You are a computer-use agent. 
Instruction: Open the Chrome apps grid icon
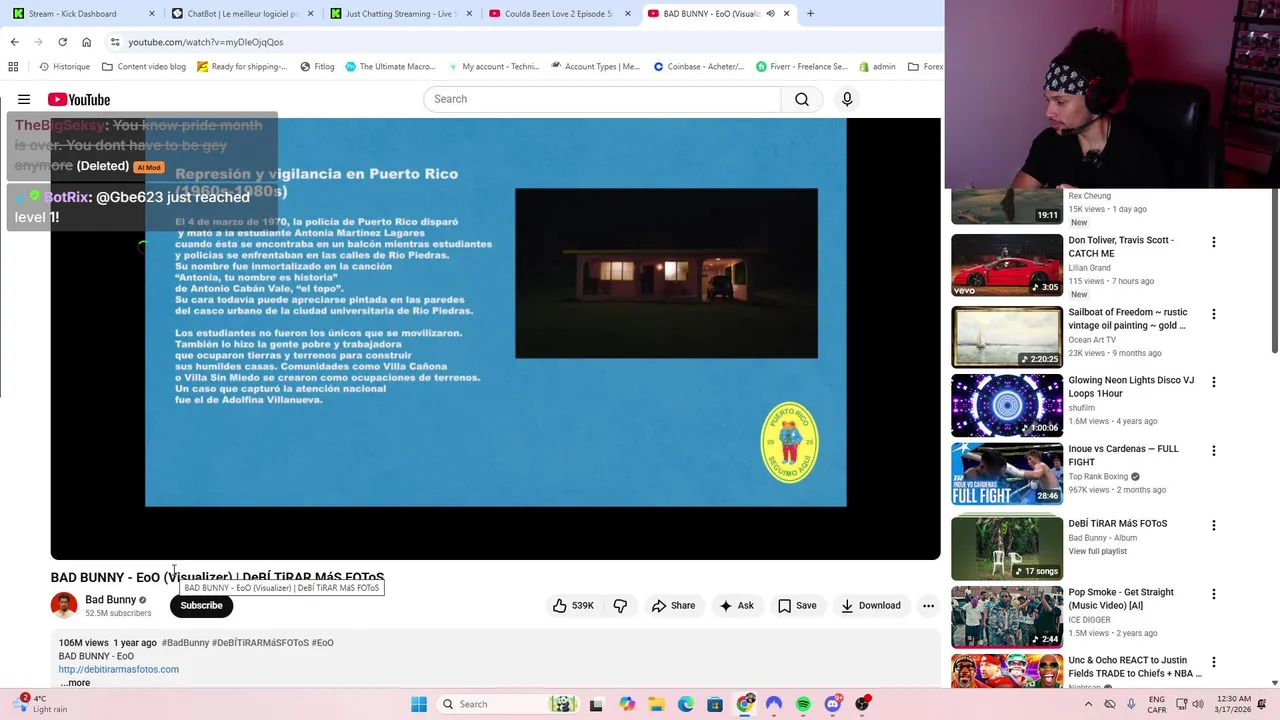[13, 66]
